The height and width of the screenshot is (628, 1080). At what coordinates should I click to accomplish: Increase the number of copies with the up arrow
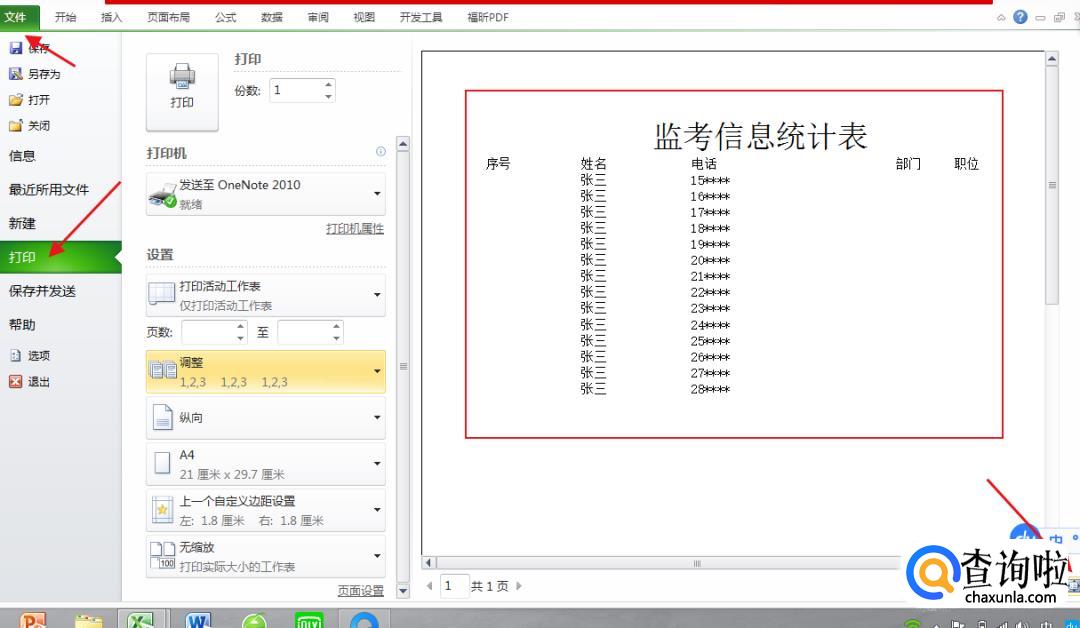pos(328,85)
